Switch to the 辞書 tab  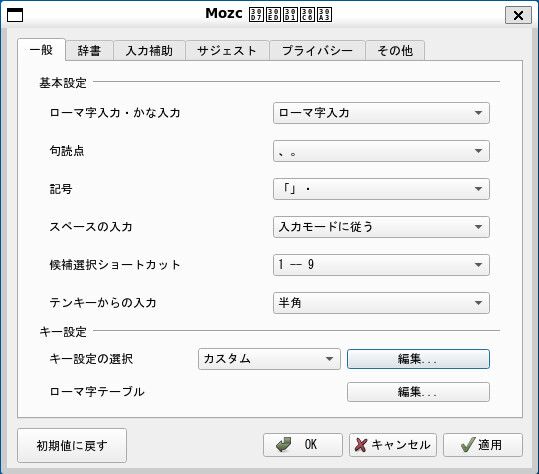pos(89,51)
